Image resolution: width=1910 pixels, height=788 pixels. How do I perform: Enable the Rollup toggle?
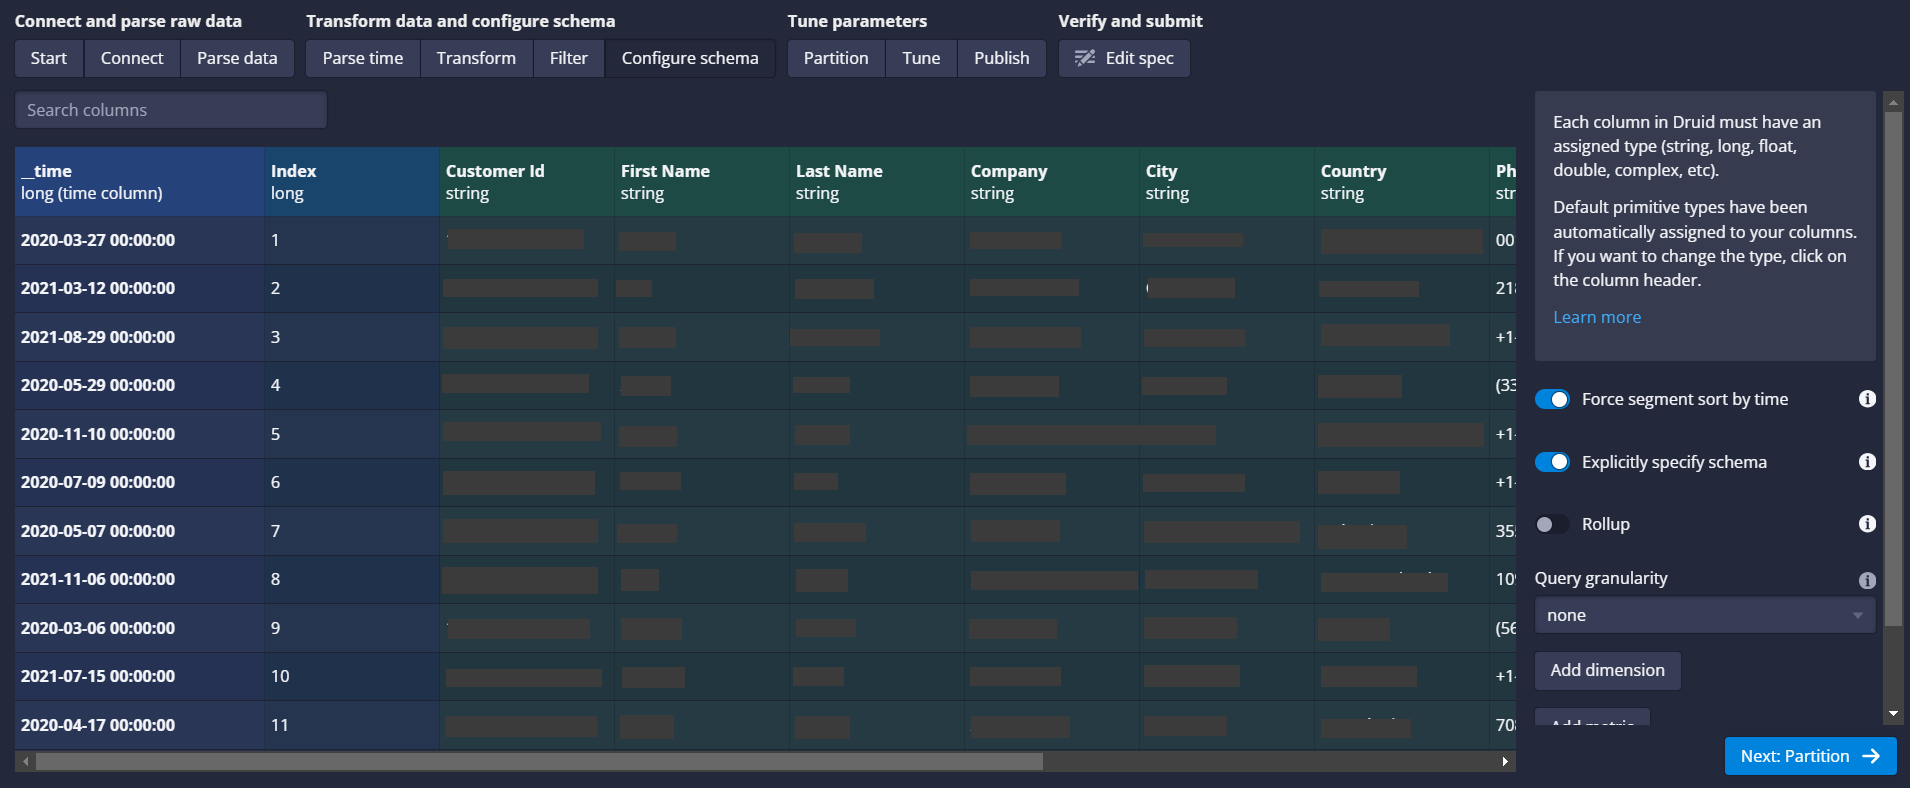pos(1552,524)
